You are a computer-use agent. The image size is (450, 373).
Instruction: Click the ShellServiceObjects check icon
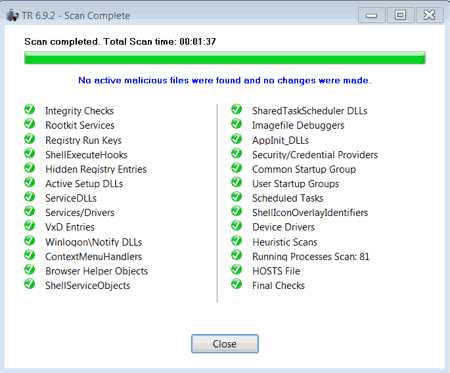click(30, 284)
